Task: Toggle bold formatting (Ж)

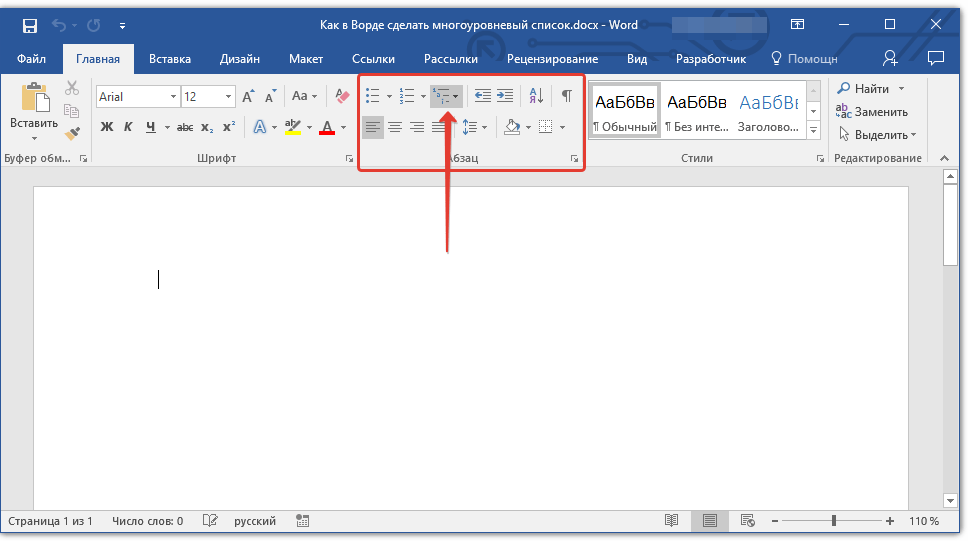Action: (x=107, y=127)
